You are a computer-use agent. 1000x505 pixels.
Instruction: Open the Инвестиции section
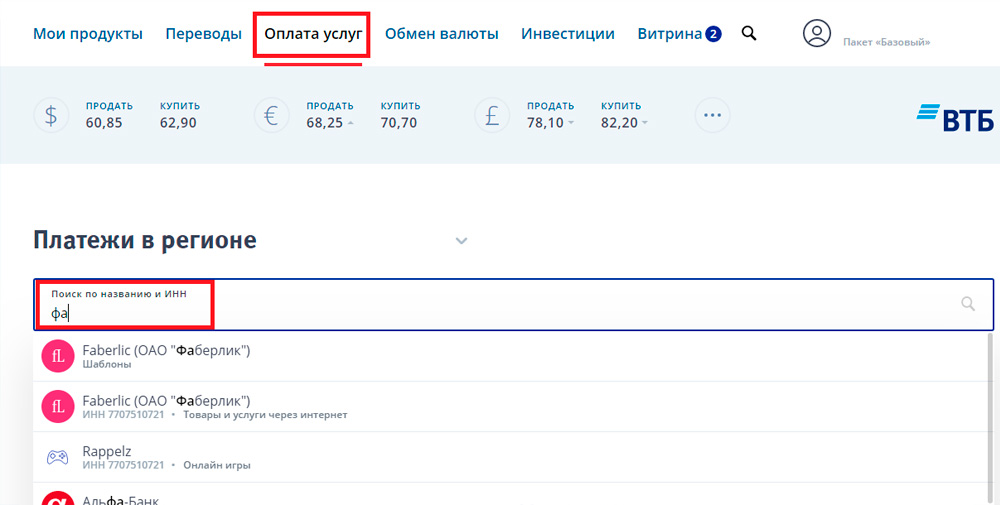568,34
